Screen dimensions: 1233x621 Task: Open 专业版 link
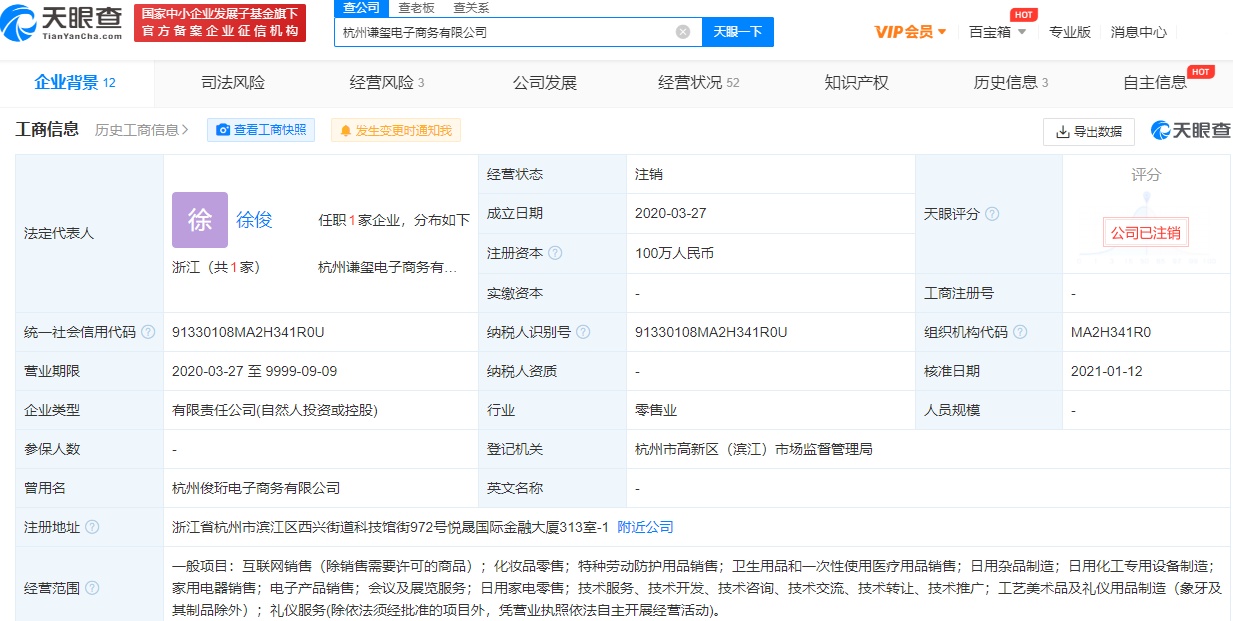click(1070, 32)
